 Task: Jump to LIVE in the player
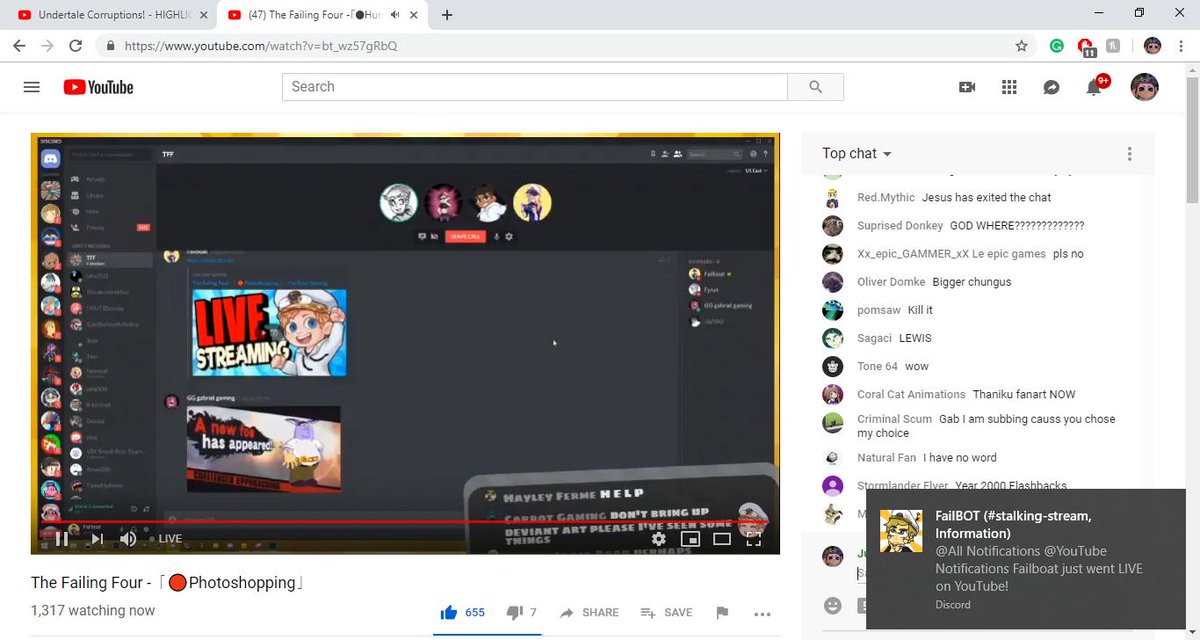pos(164,539)
